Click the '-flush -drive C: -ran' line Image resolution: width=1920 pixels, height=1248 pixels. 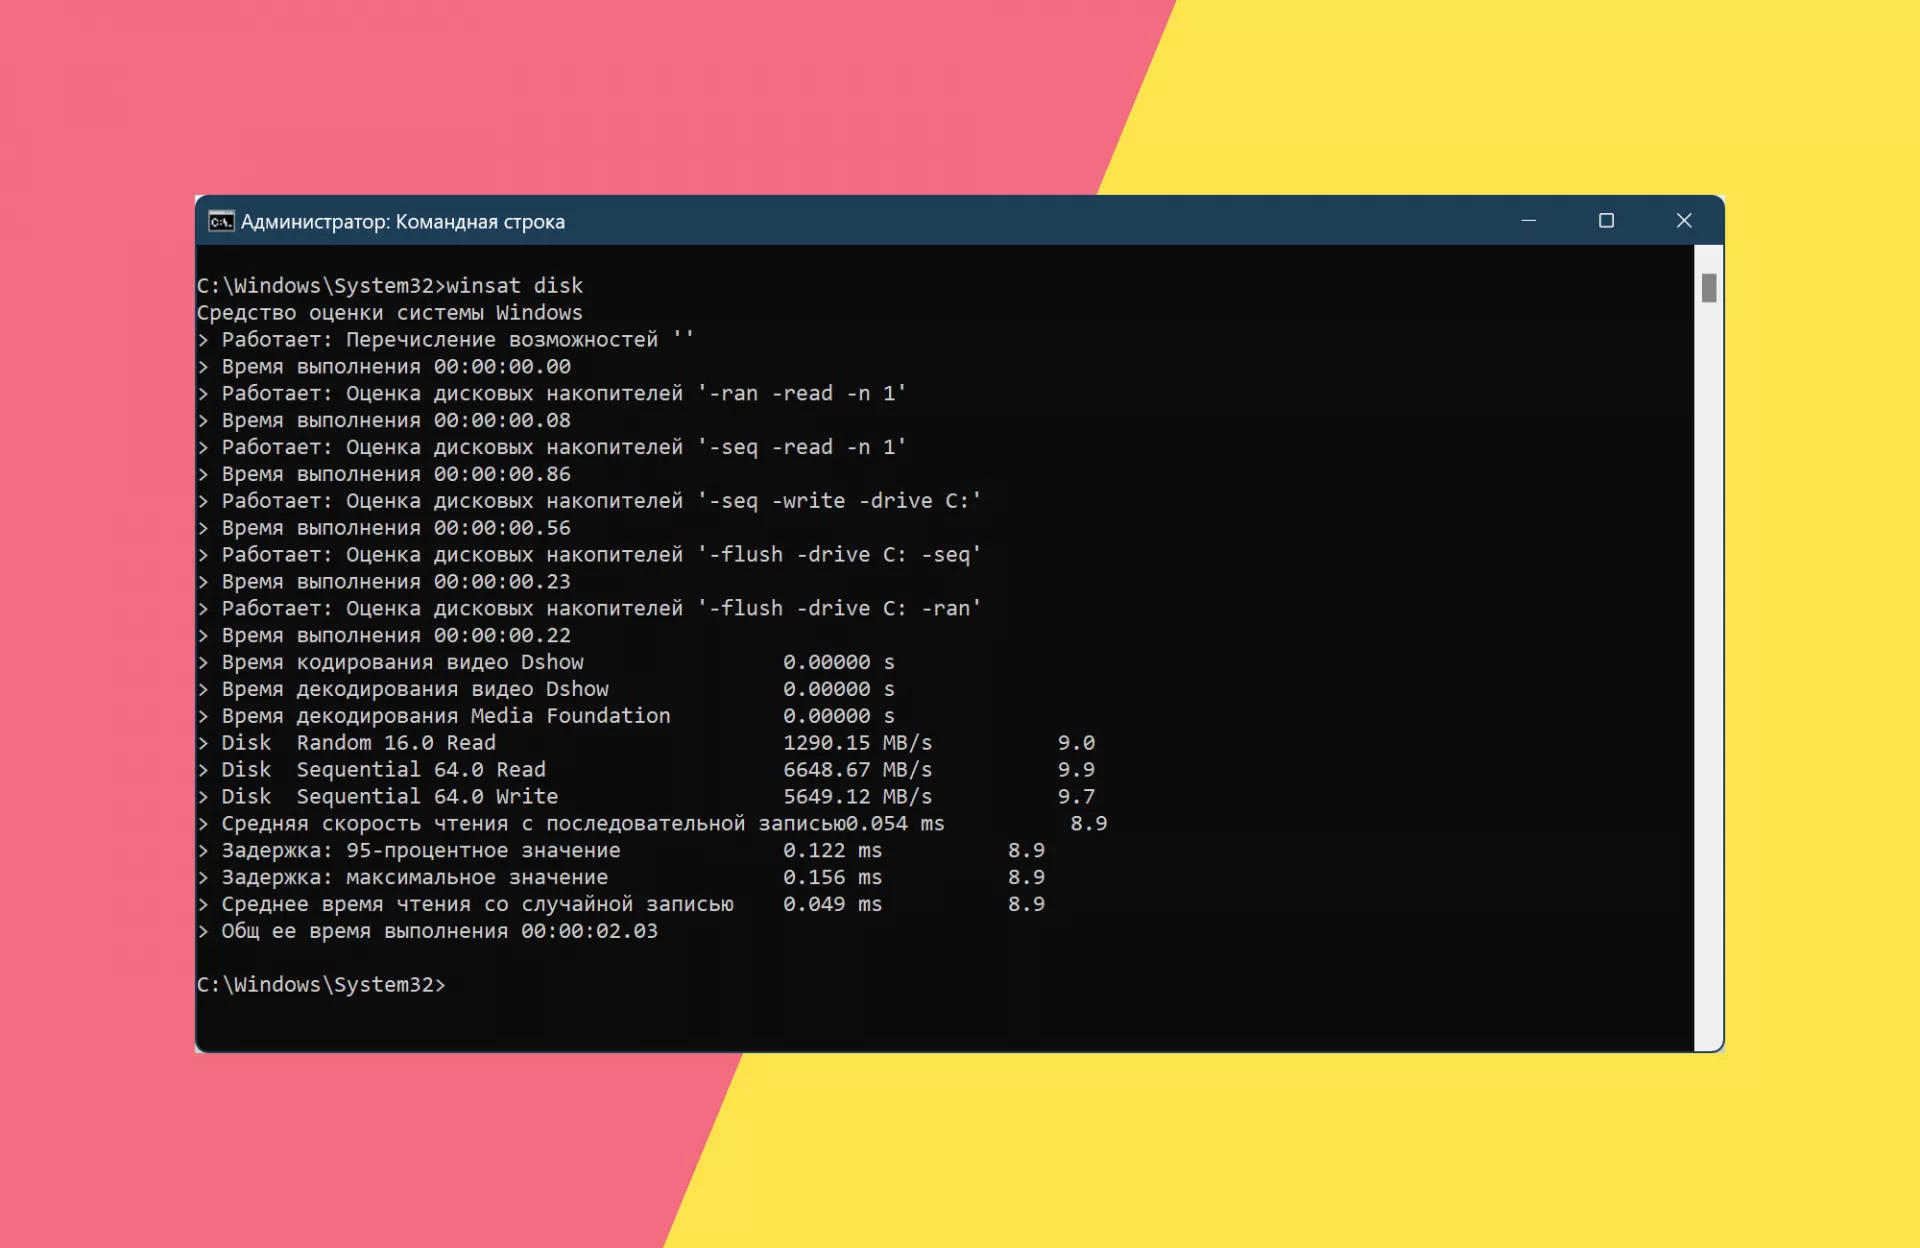589,609
